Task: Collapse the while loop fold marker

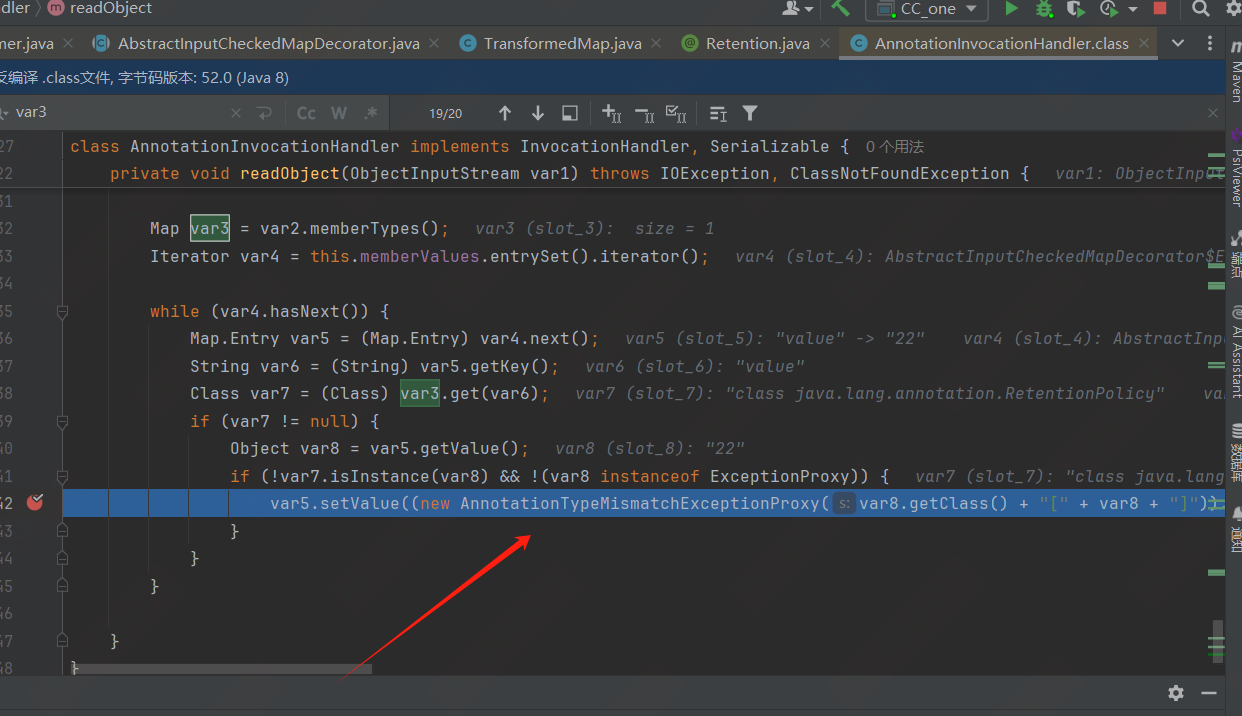Action: tap(62, 312)
